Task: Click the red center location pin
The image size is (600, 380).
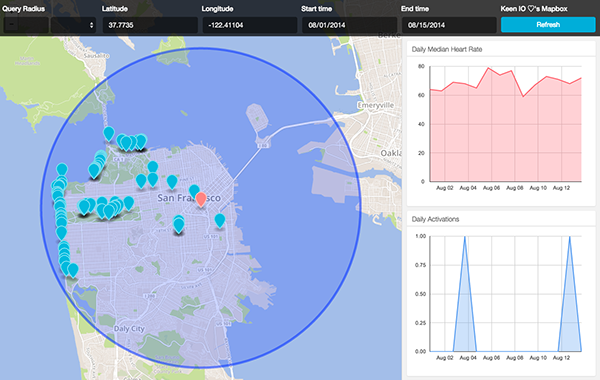Action: pos(201,199)
